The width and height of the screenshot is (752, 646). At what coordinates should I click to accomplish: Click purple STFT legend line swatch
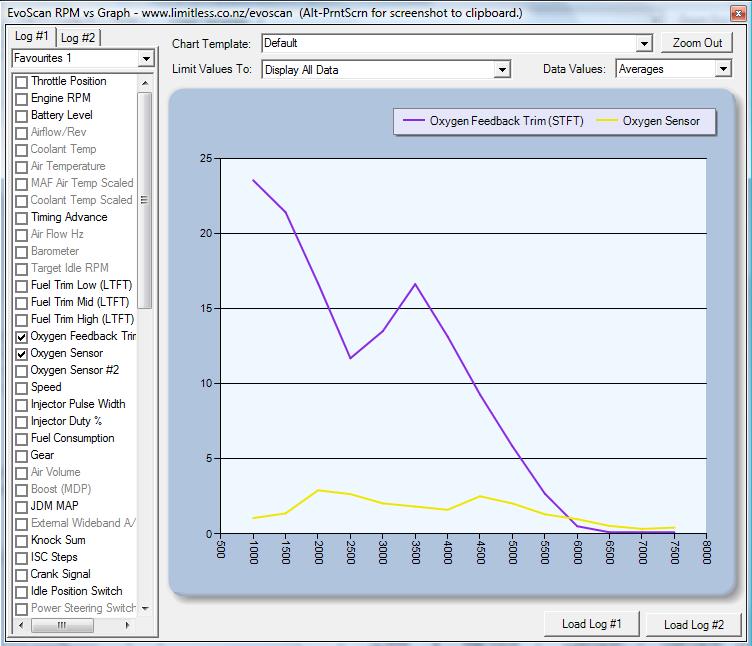pyautogui.click(x=413, y=121)
